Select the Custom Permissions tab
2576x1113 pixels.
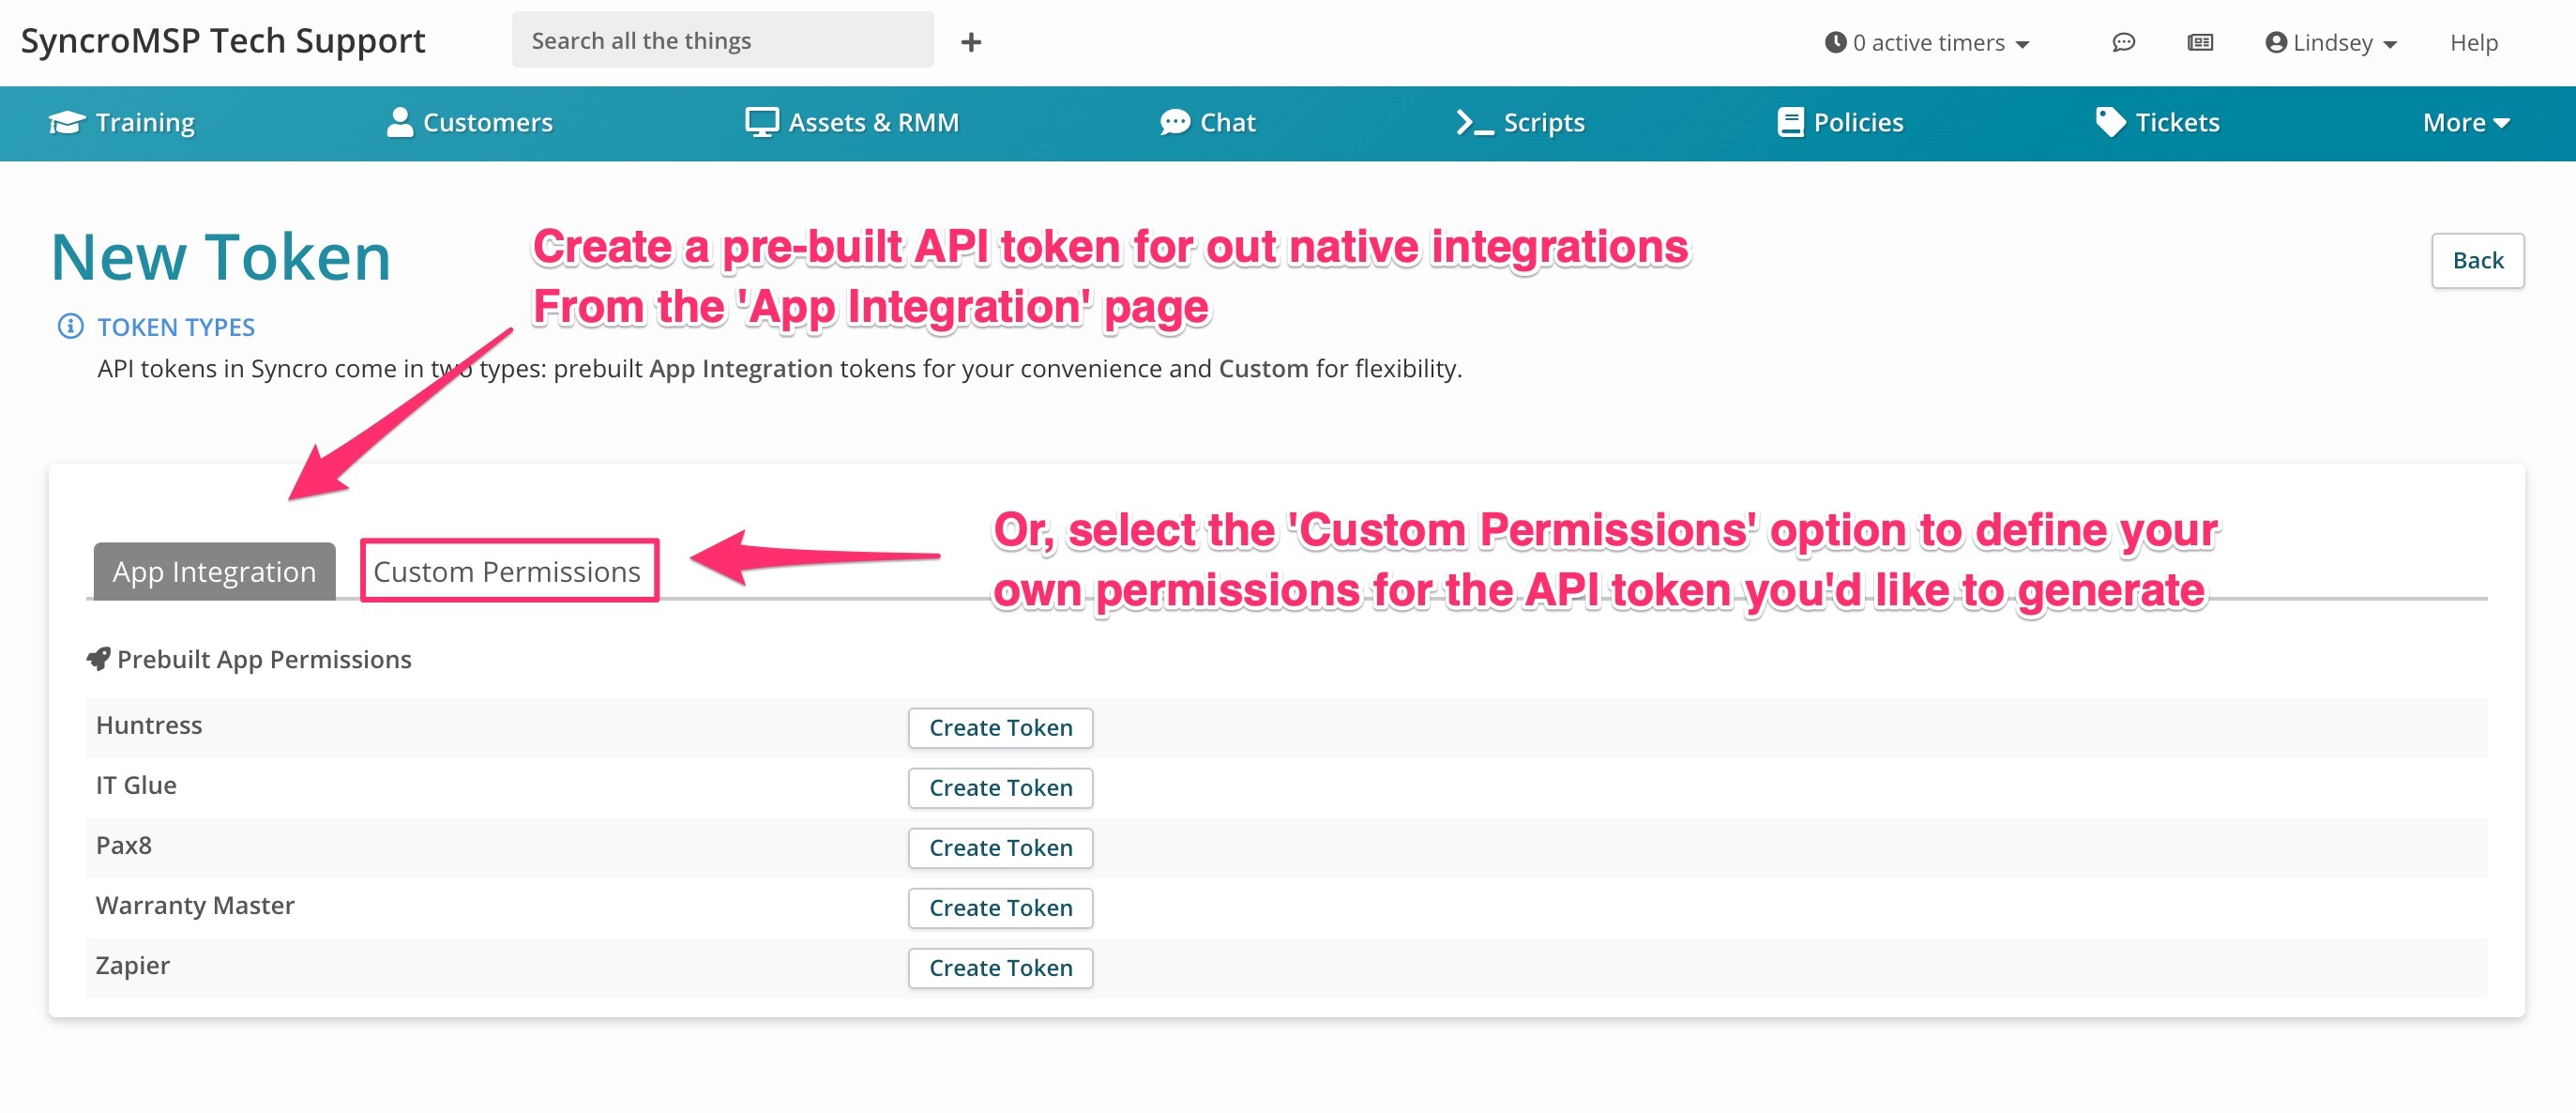click(x=506, y=571)
